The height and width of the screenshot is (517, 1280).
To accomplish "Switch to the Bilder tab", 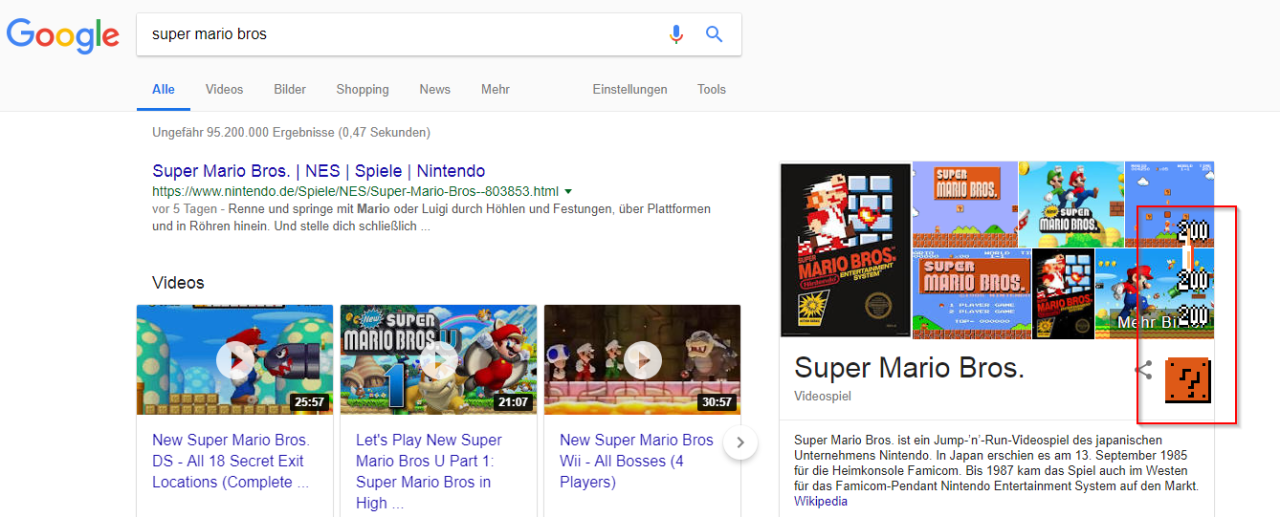I will tap(290, 89).
